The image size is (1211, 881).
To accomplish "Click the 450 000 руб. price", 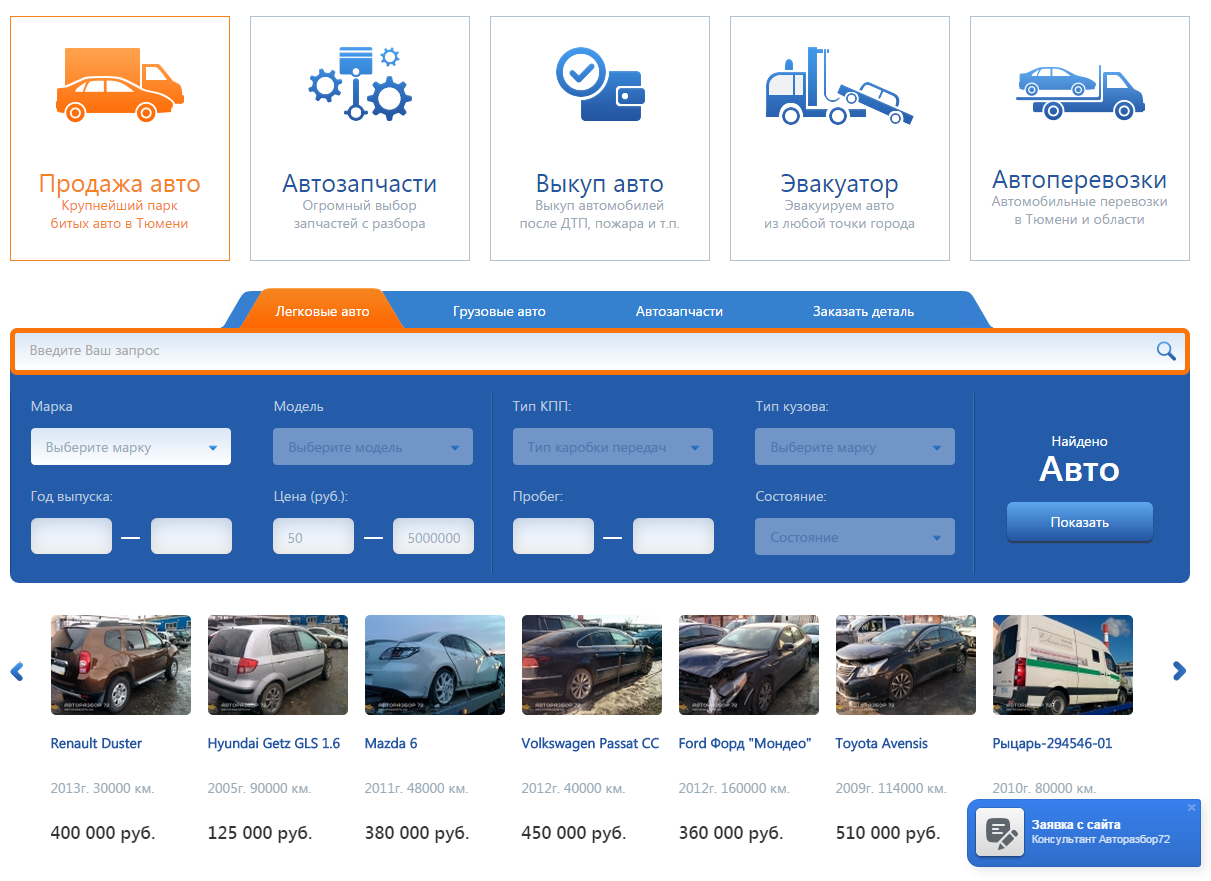I will pos(574,832).
